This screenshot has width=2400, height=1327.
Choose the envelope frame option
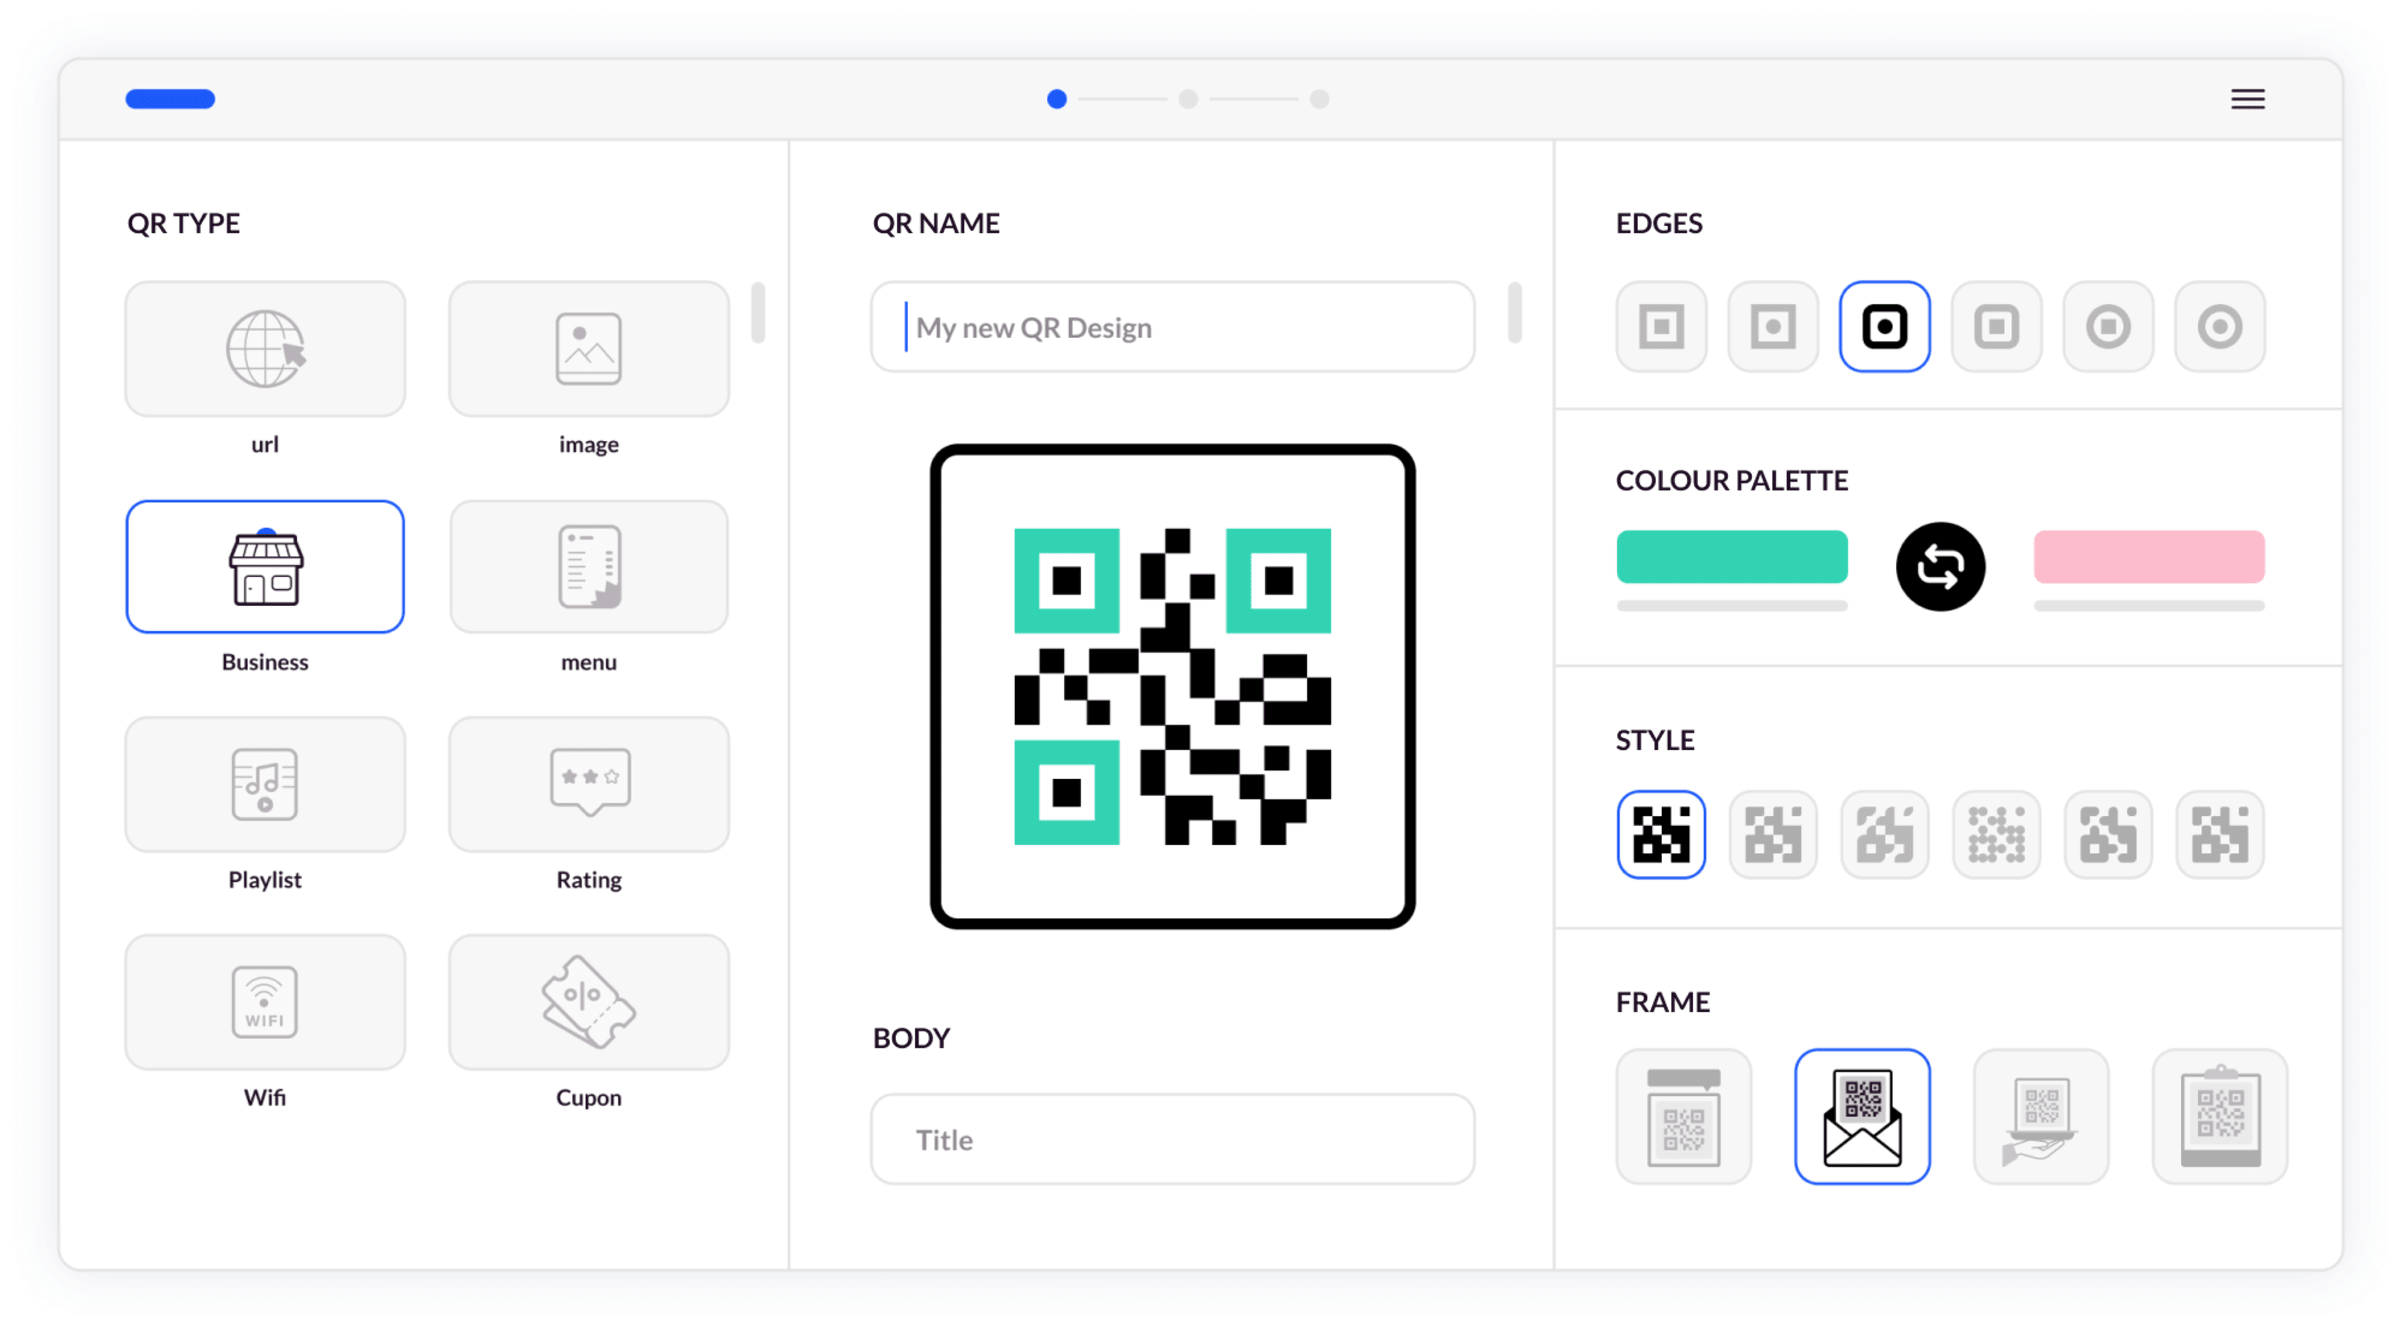[x=1862, y=1116]
